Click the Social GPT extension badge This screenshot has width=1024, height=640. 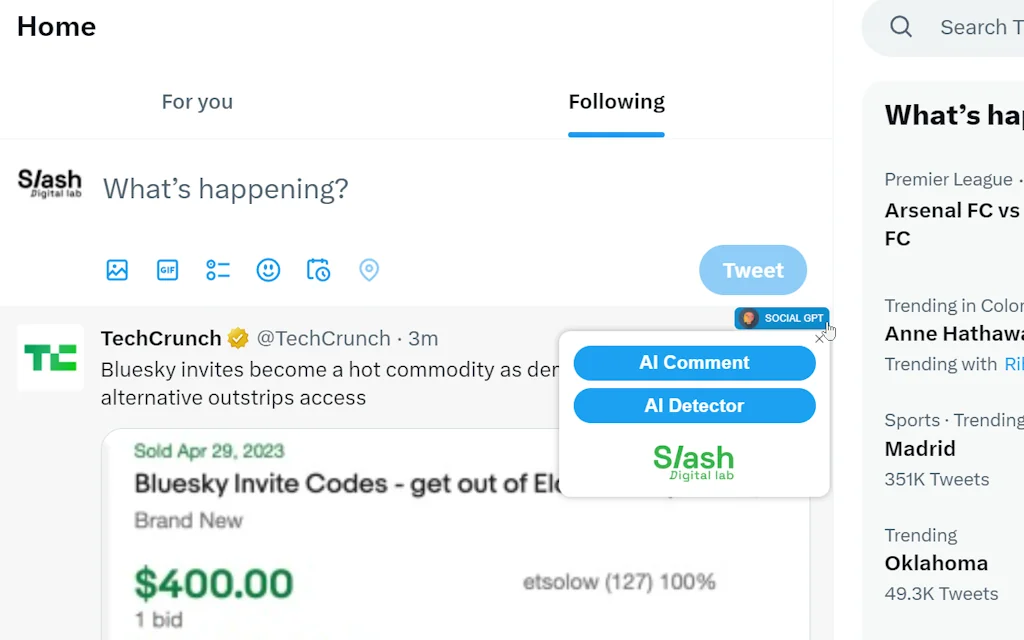[781, 317]
